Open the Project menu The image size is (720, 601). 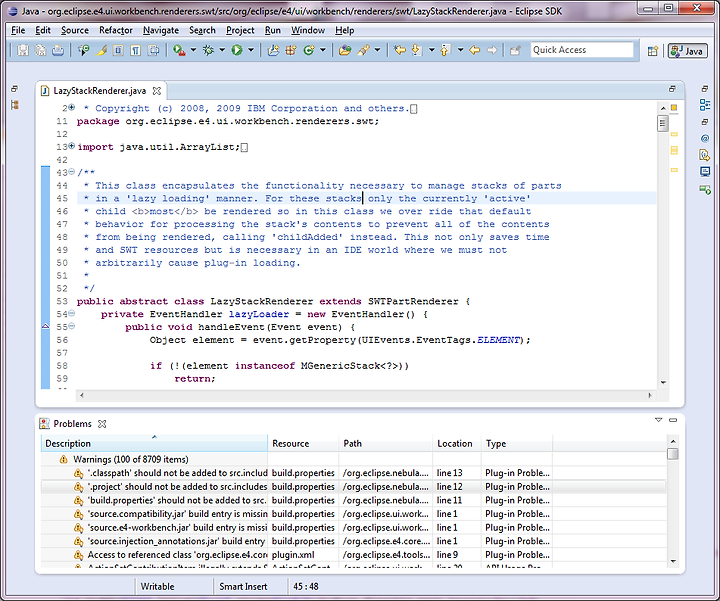tap(240, 30)
